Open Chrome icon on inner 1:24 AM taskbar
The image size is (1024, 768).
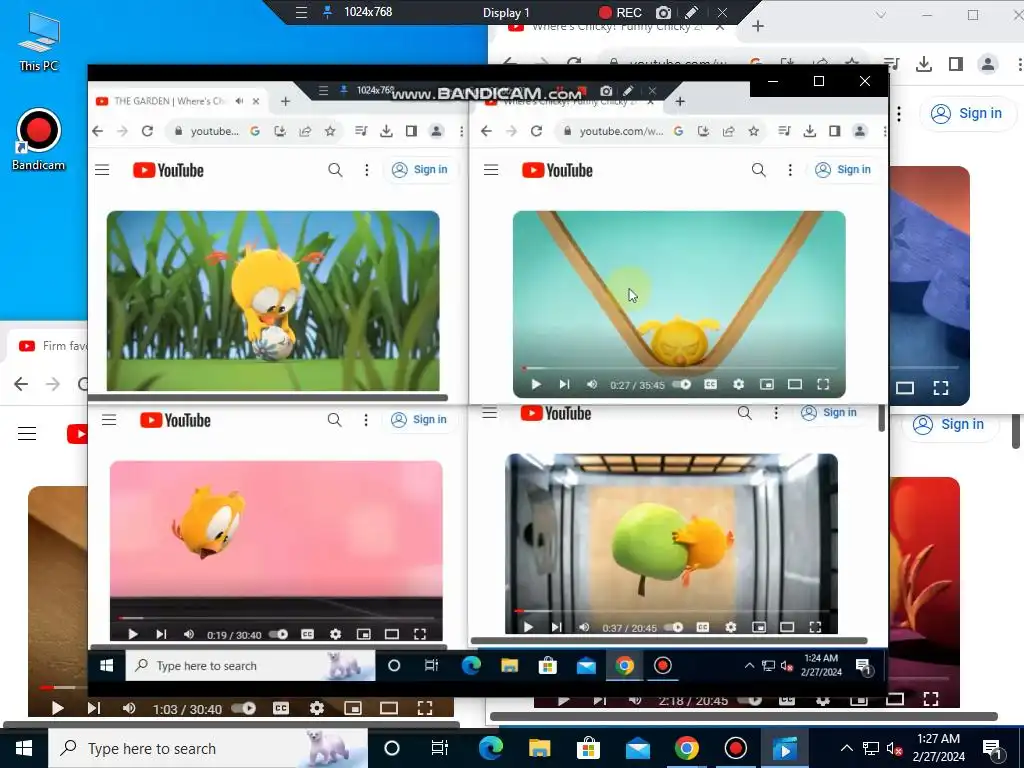624,665
